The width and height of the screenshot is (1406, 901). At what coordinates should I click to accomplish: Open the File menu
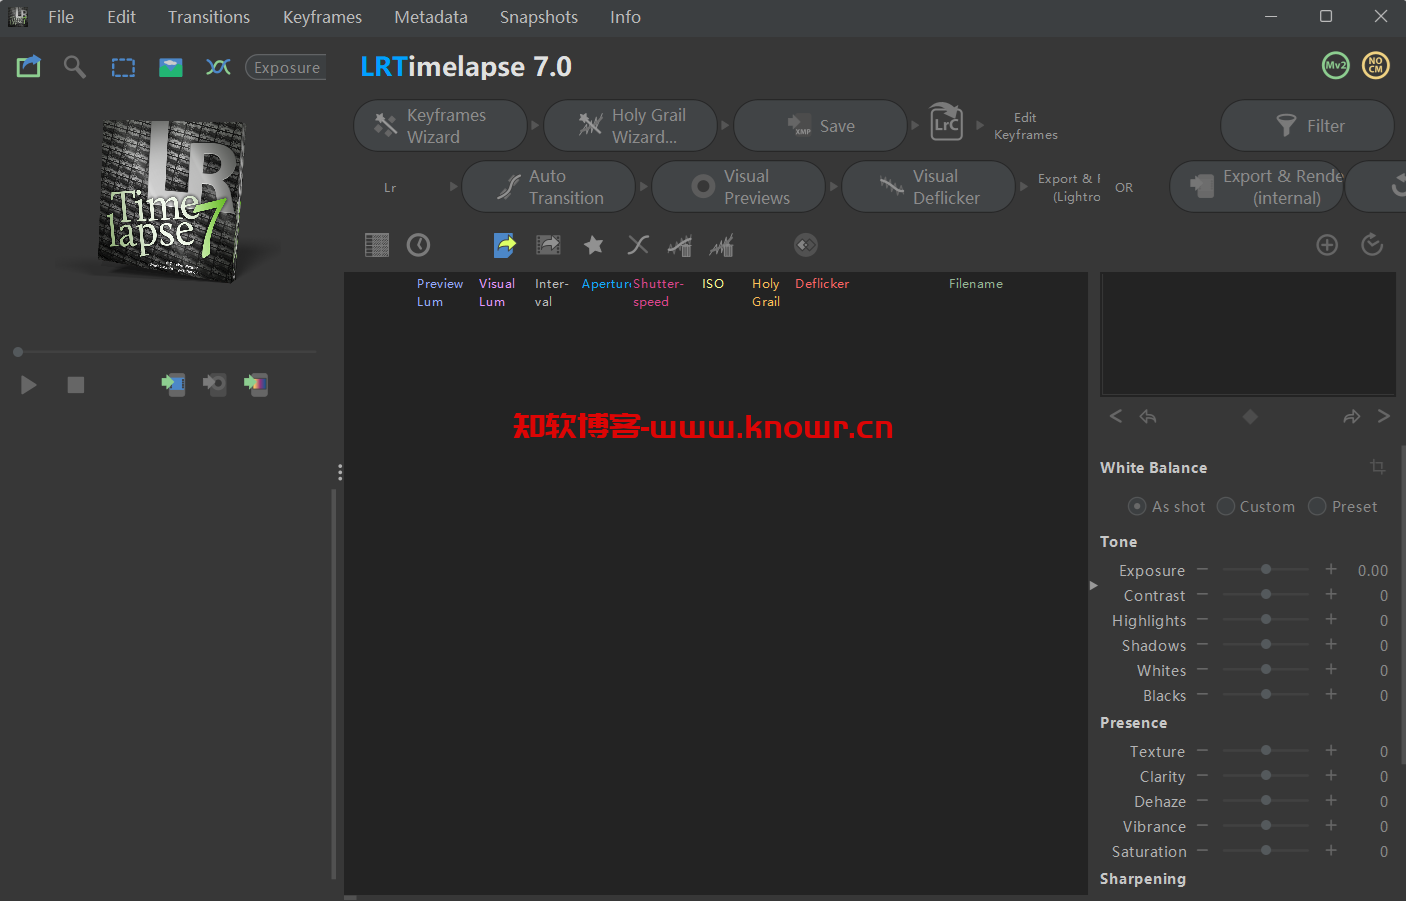coord(61,17)
